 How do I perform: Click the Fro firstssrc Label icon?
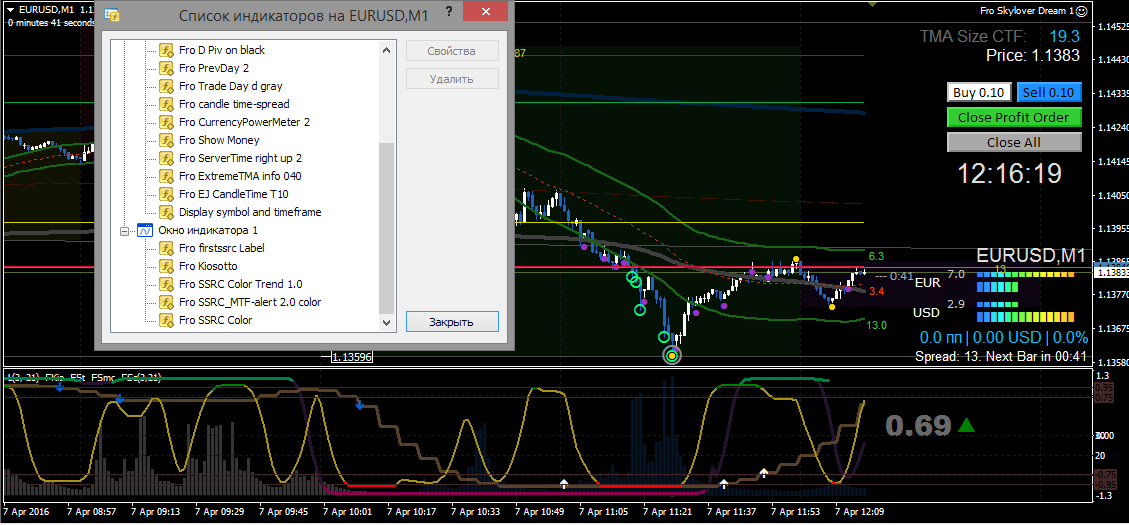[166, 248]
